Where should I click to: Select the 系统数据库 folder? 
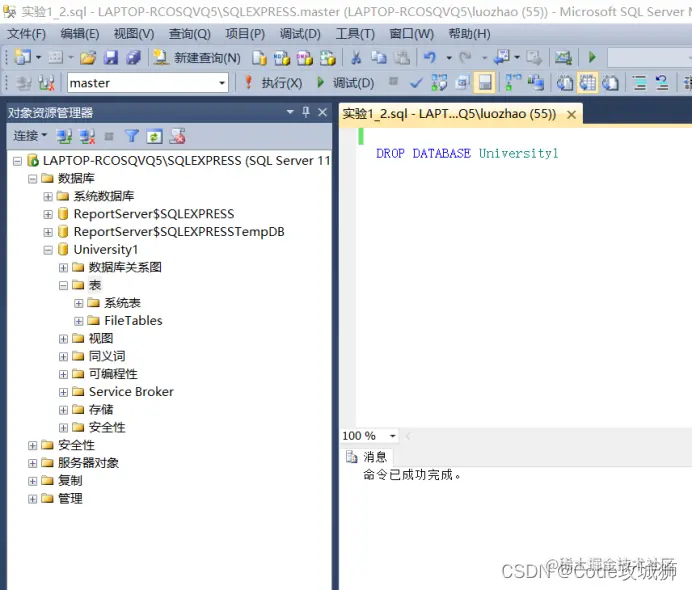(x=104, y=196)
